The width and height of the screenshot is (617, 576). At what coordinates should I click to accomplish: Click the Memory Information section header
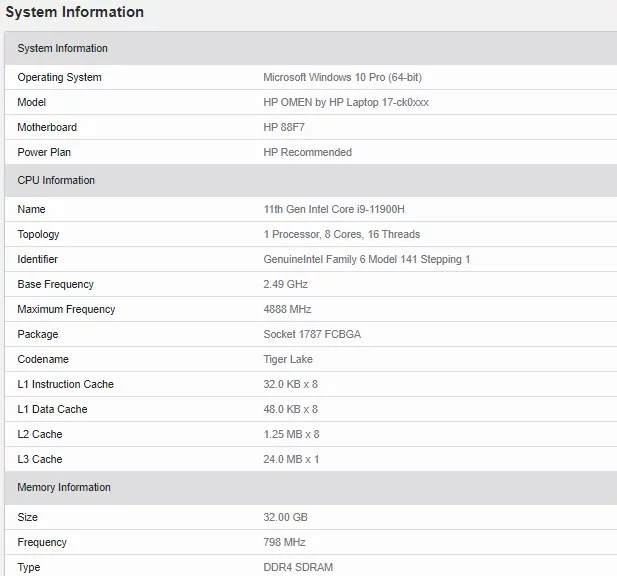click(64, 487)
